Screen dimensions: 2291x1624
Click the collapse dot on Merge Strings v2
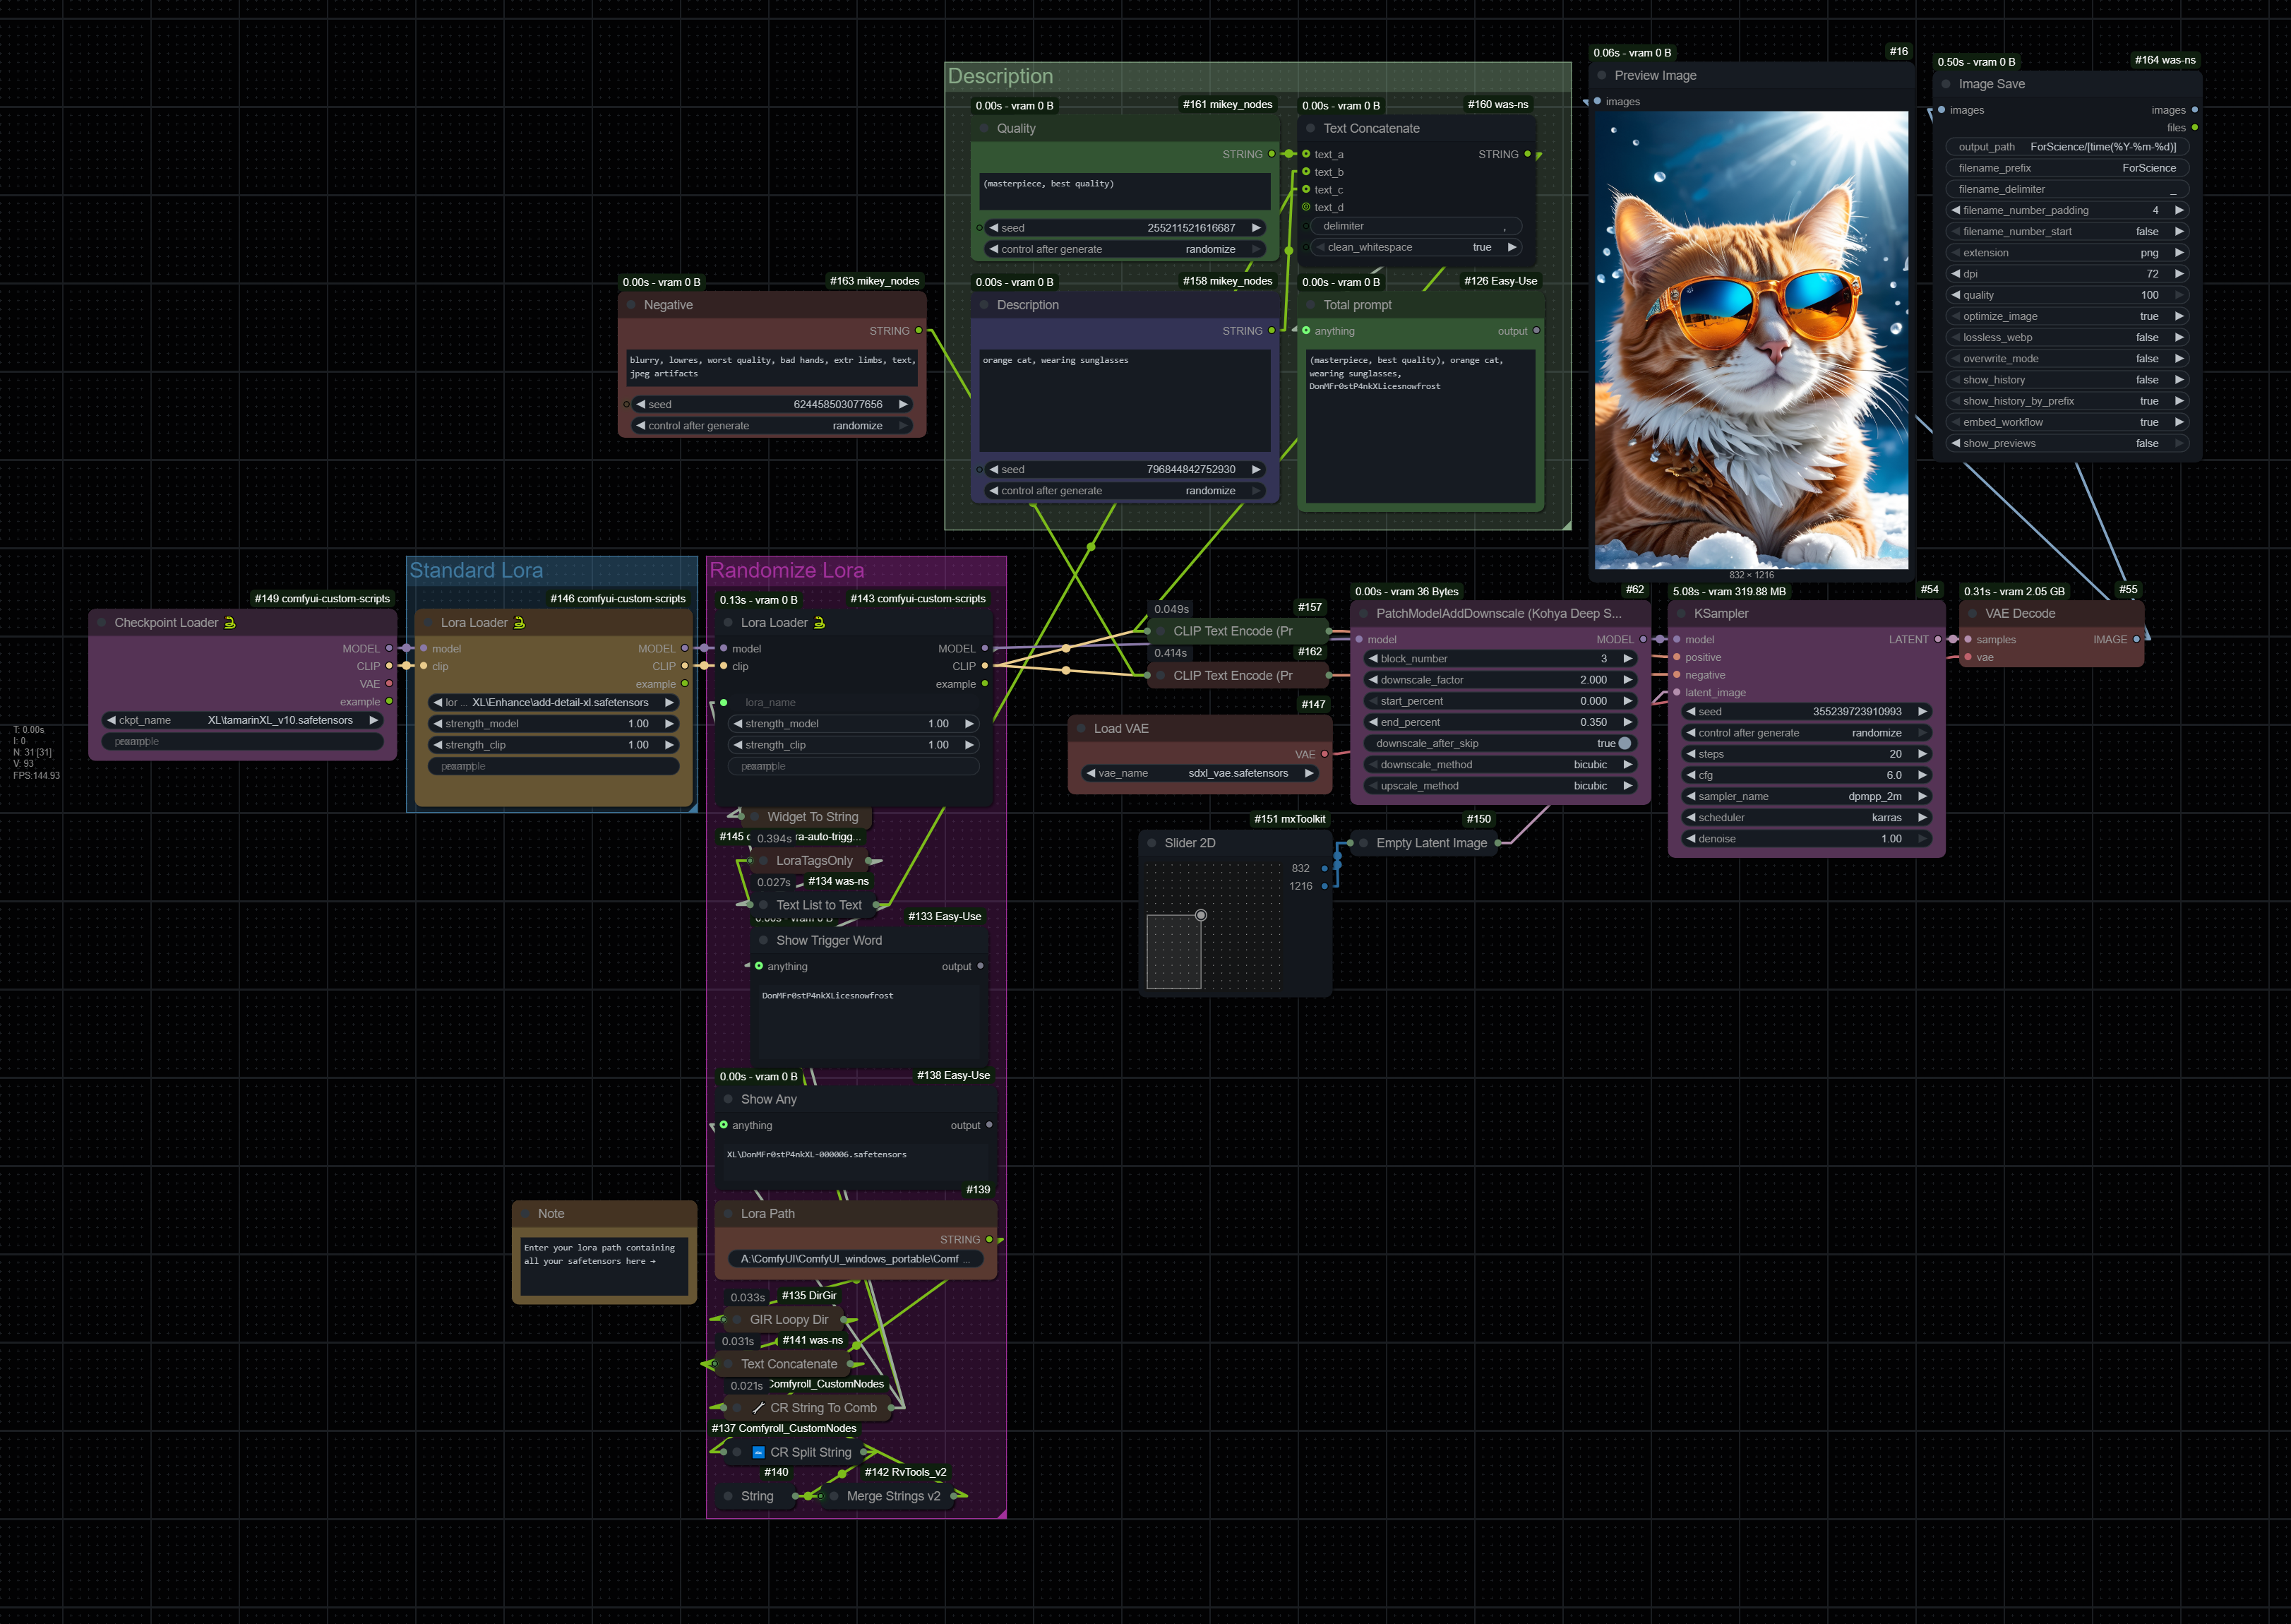[833, 1496]
